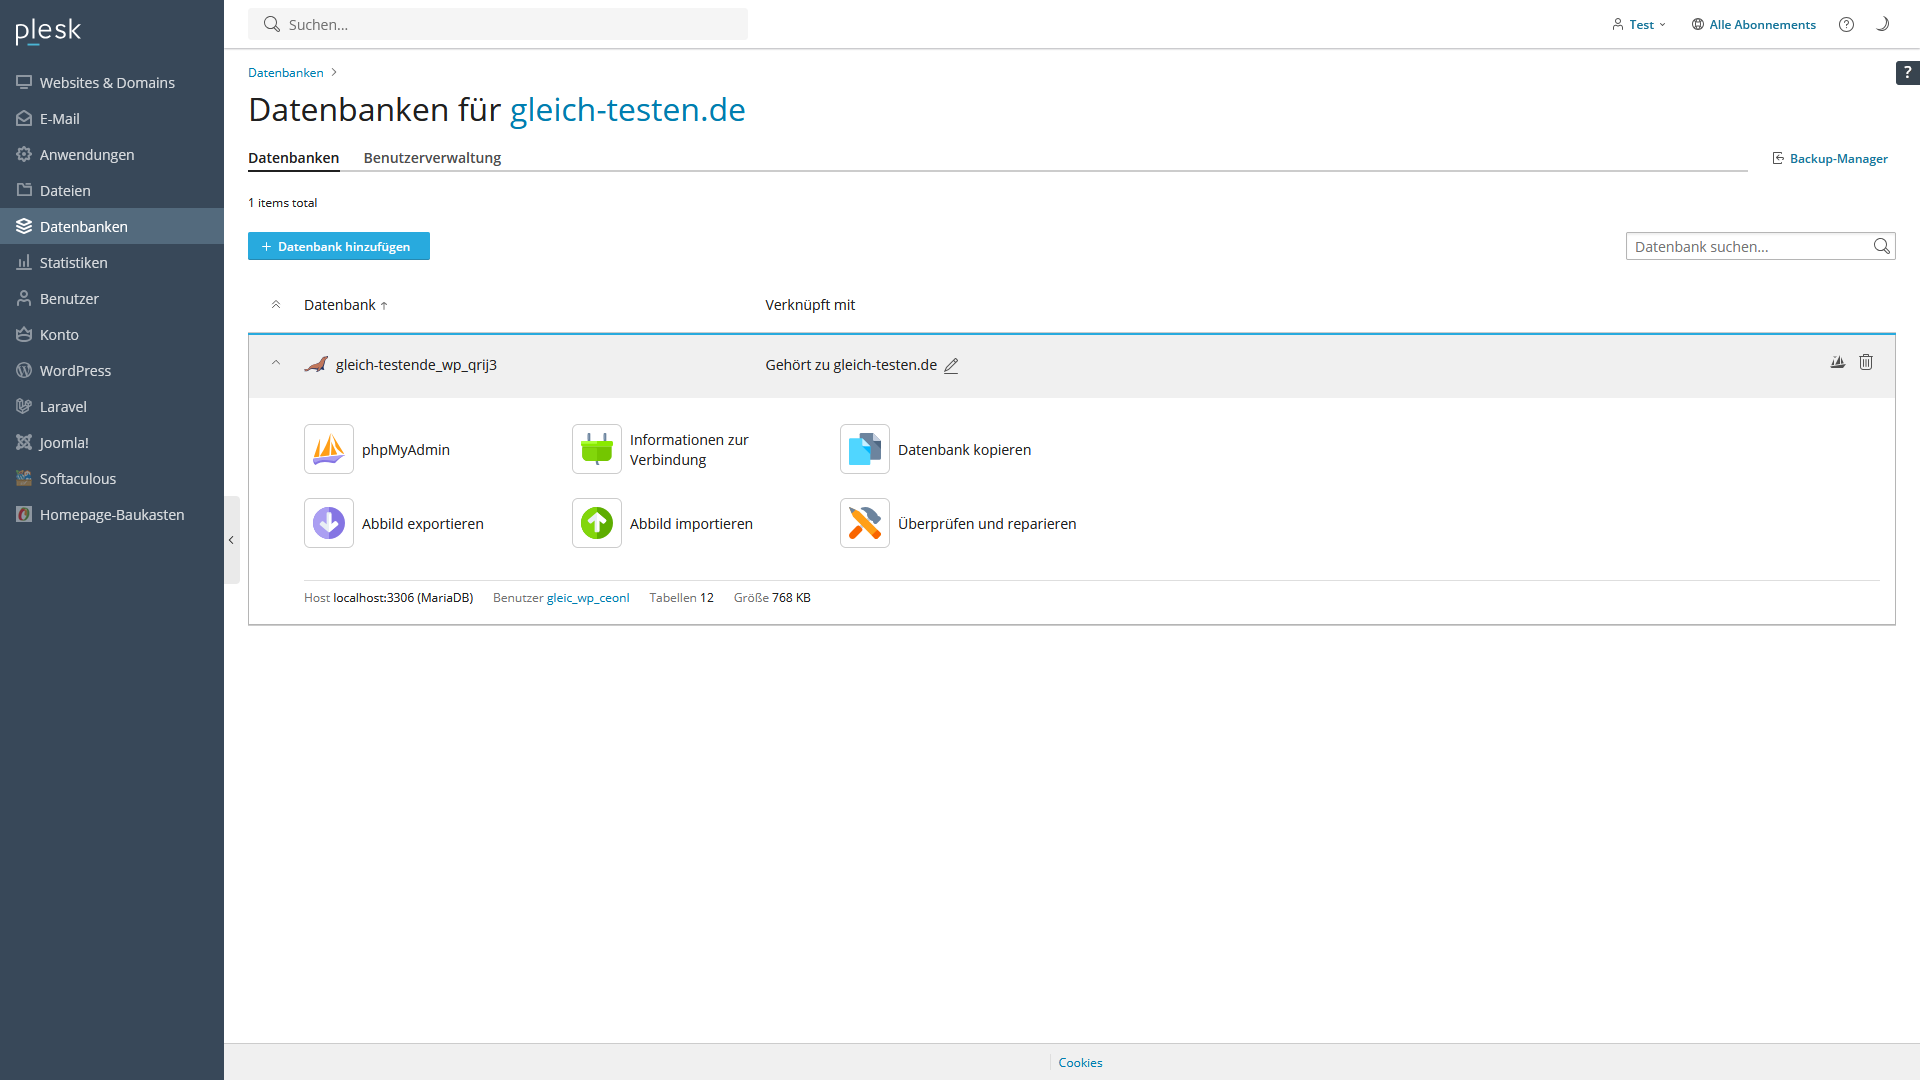Image resolution: width=1920 pixels, height=1080 pixels.
Task: Click the Datenbank hinzufügen button
Action: coord(338,246)
